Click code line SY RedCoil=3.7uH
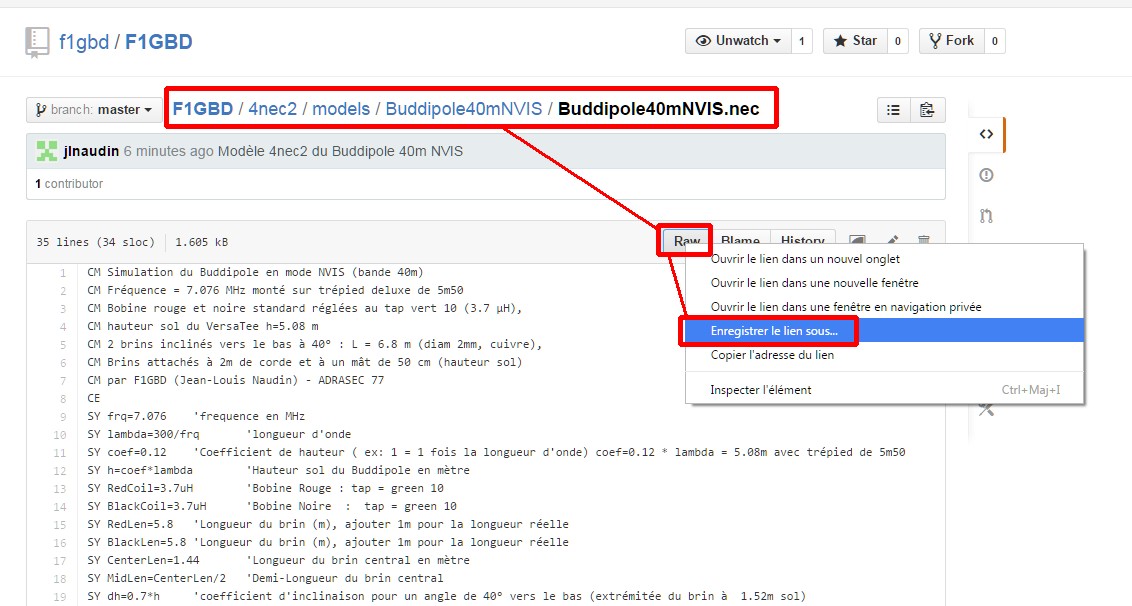Viewport: 1132px width, 606px height. click(266, 488)
